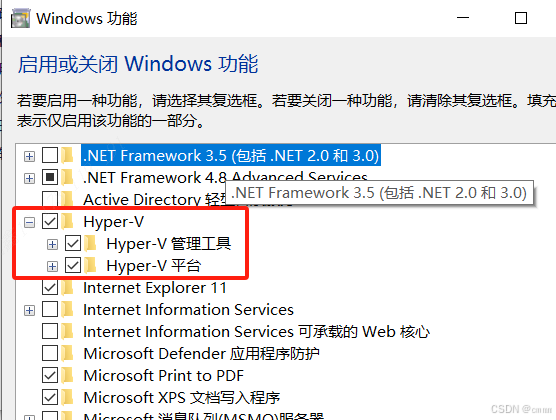Click the Hyper-V 平台 folder icon

coord(90,266)
